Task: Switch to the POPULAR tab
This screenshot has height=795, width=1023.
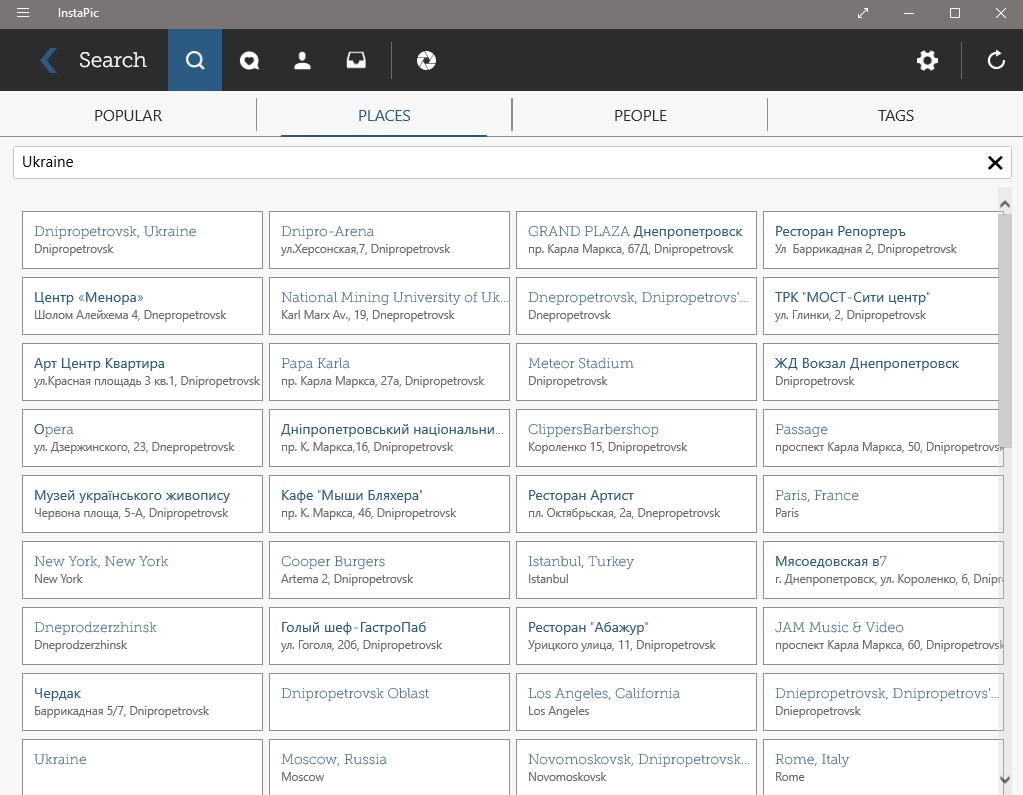Action: 128,116
